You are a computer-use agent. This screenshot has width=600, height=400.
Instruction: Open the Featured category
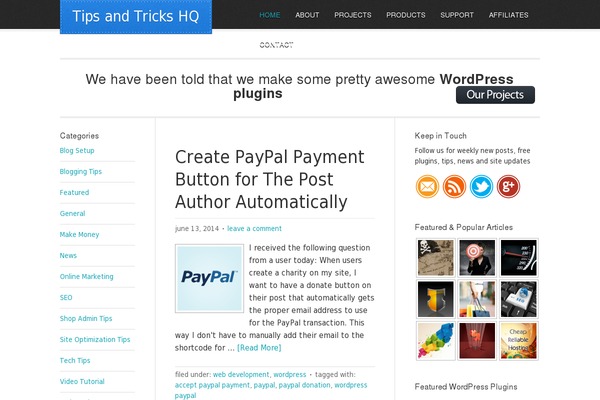[x=74, y=193]
